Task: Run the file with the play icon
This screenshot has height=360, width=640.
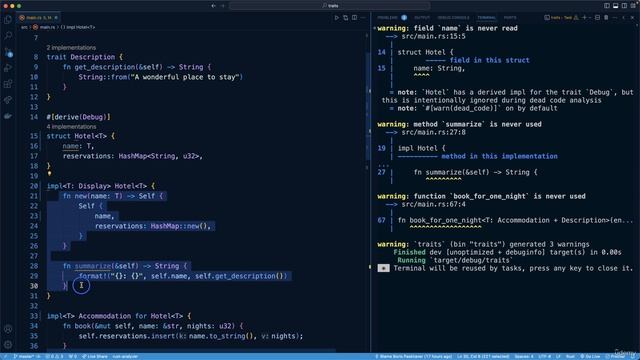Action: point(337,18)
